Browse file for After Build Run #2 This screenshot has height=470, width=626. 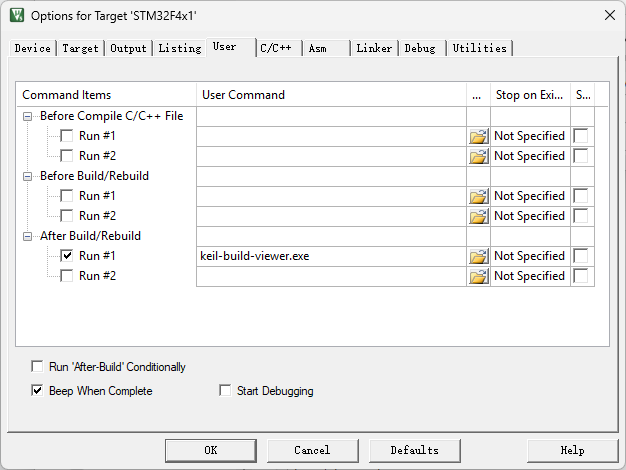pyautogui.click(x=478, y=276)
